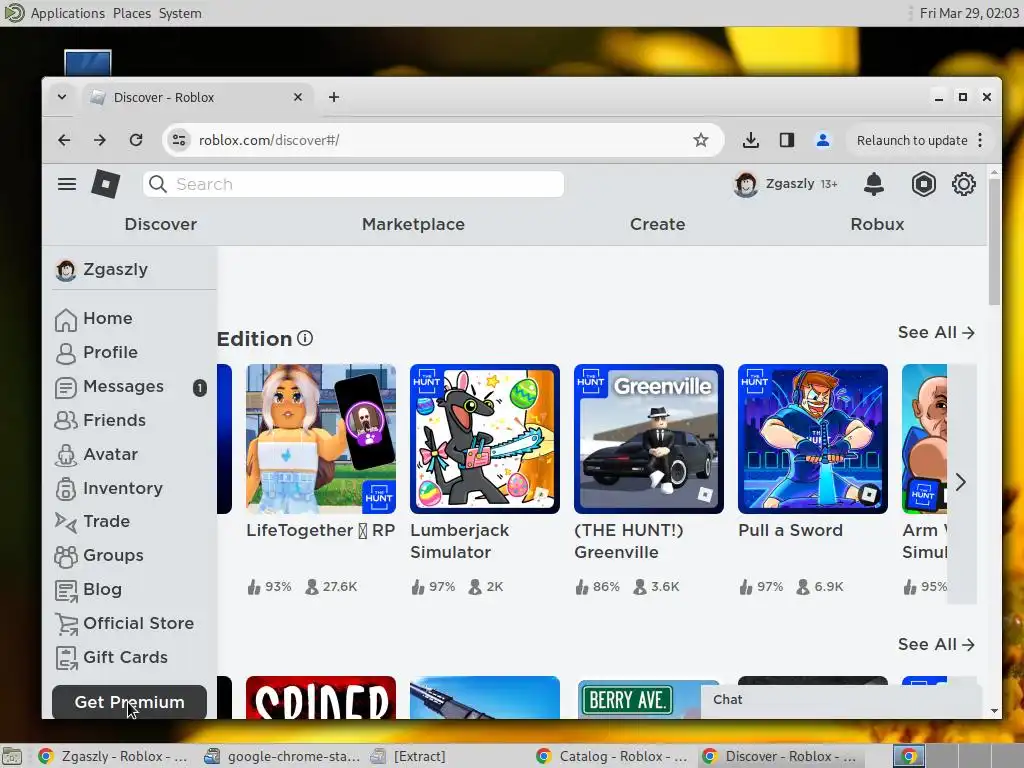Open Chrome three-dot menu

[x=980, y=140]
